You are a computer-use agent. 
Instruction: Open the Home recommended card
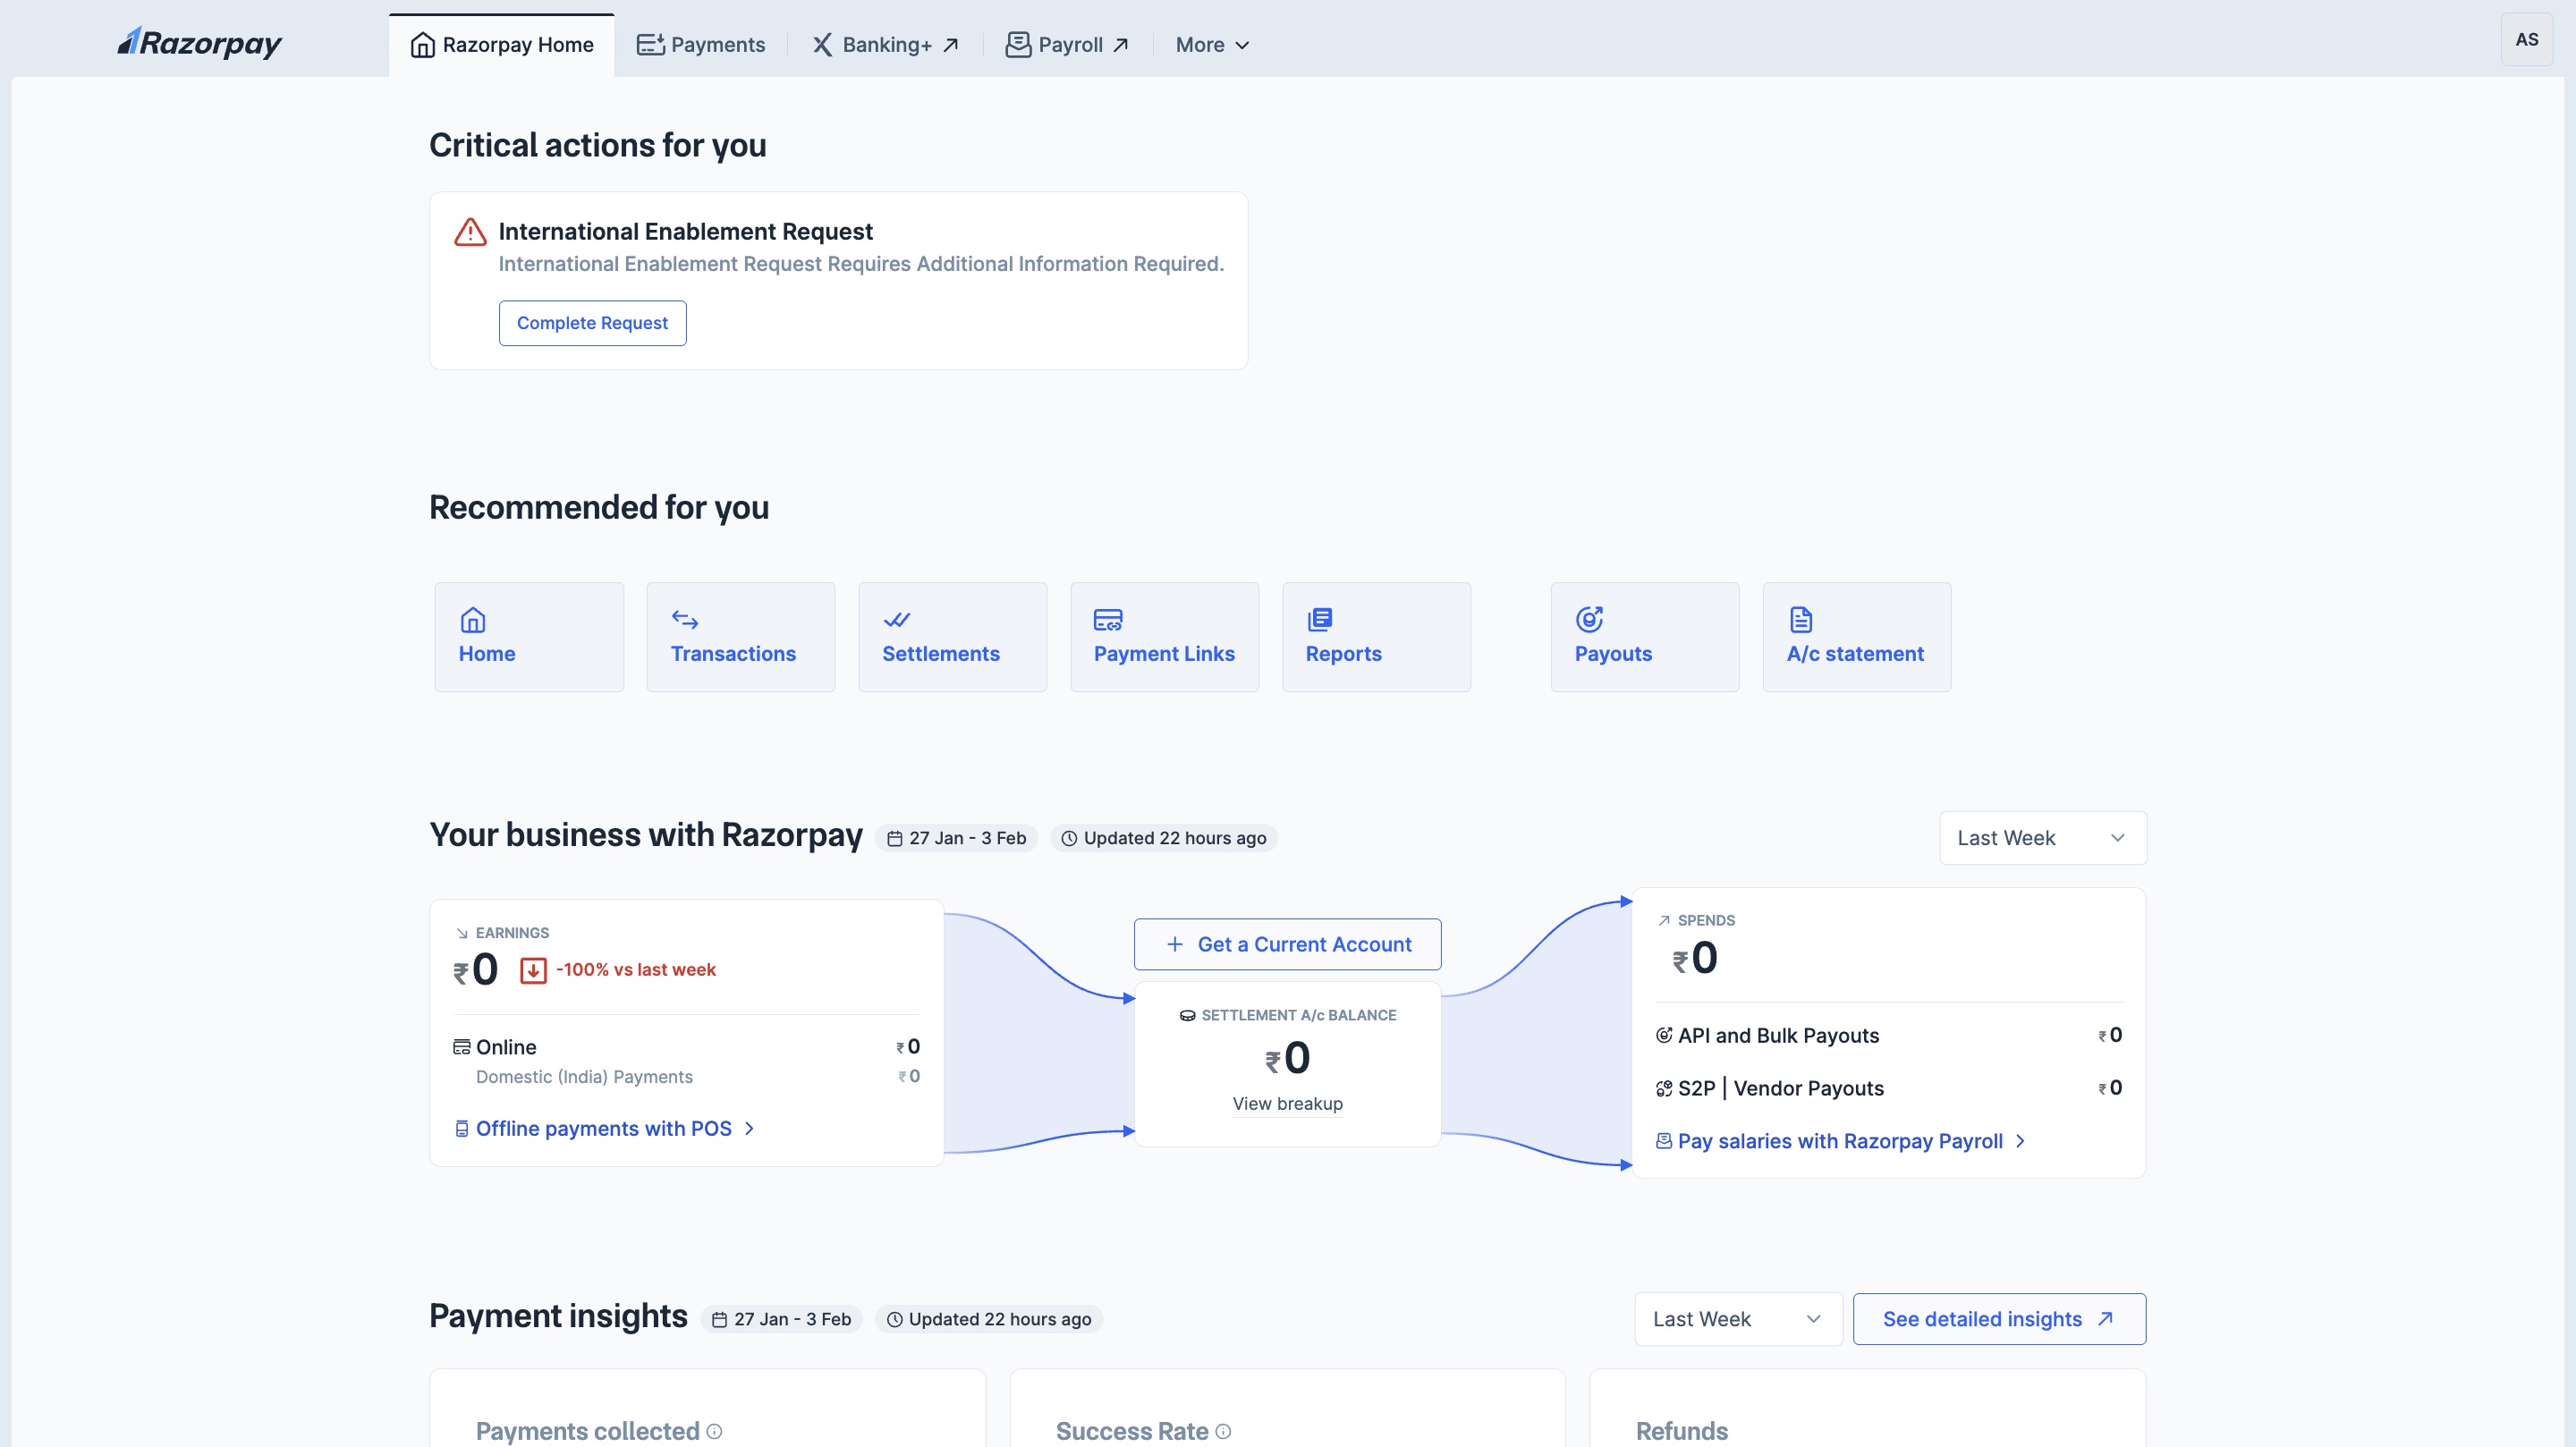[x=529, y=637]
